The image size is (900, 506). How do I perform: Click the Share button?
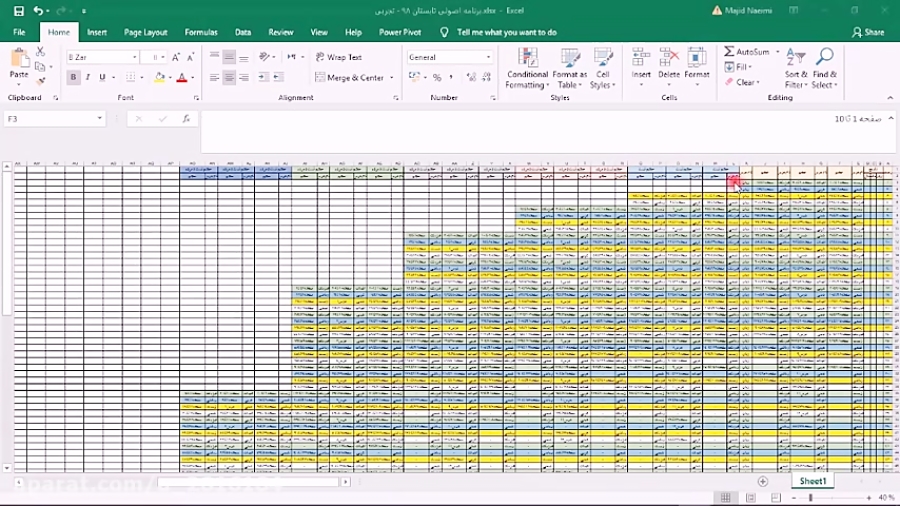(x=868, y=32)
